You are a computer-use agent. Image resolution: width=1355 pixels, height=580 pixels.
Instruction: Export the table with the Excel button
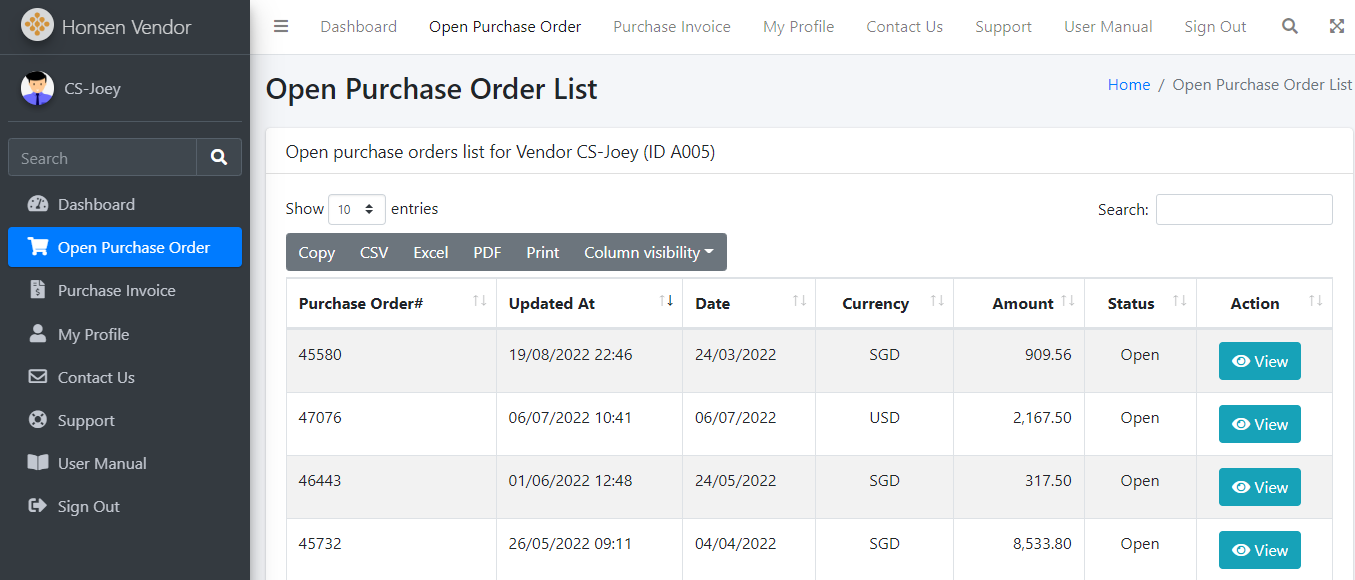tap(430, 253)
